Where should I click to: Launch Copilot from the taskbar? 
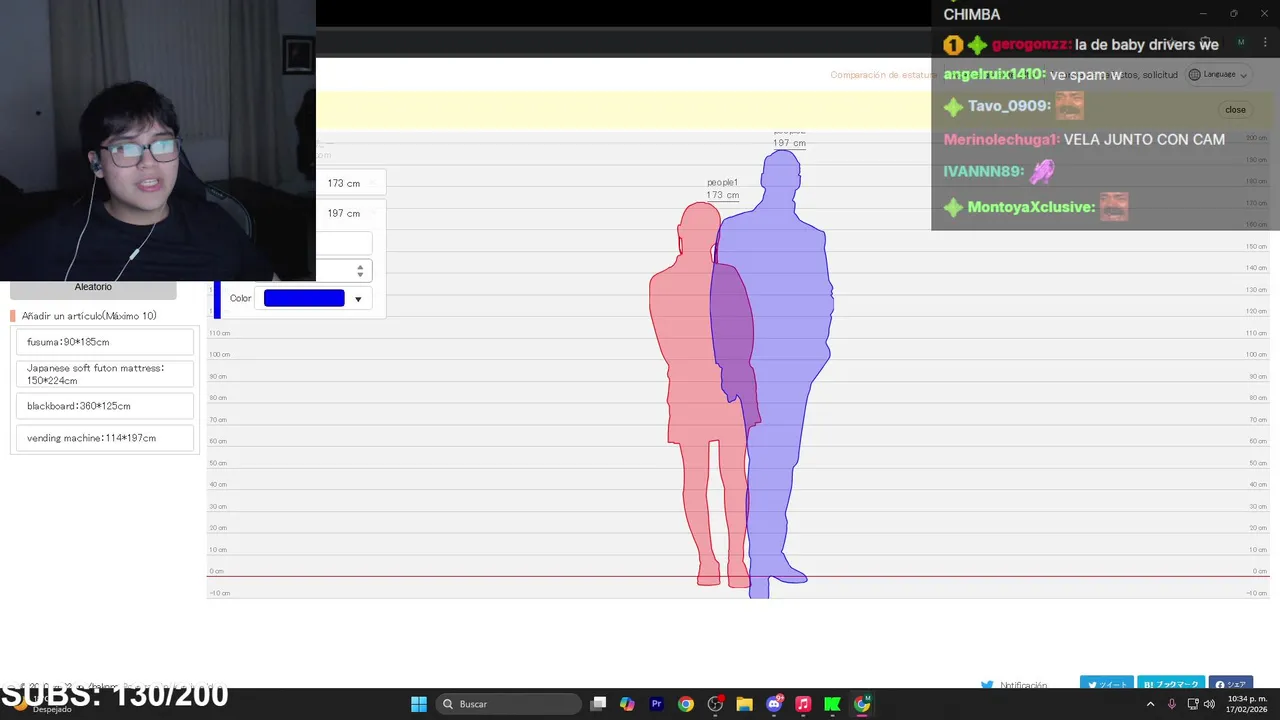click(x=627, y=704)
